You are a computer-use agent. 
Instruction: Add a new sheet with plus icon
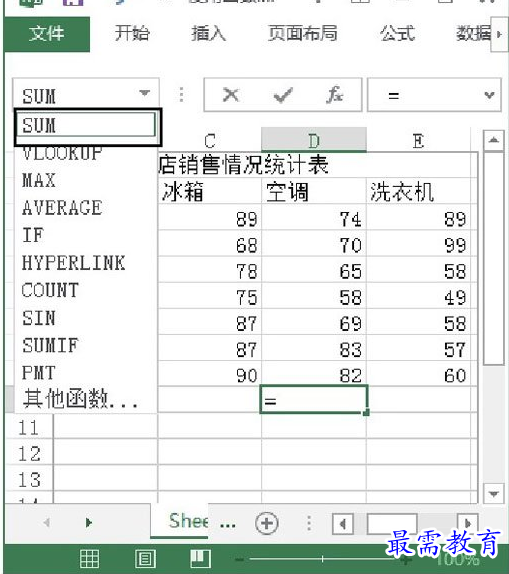(x=267, y=523)
